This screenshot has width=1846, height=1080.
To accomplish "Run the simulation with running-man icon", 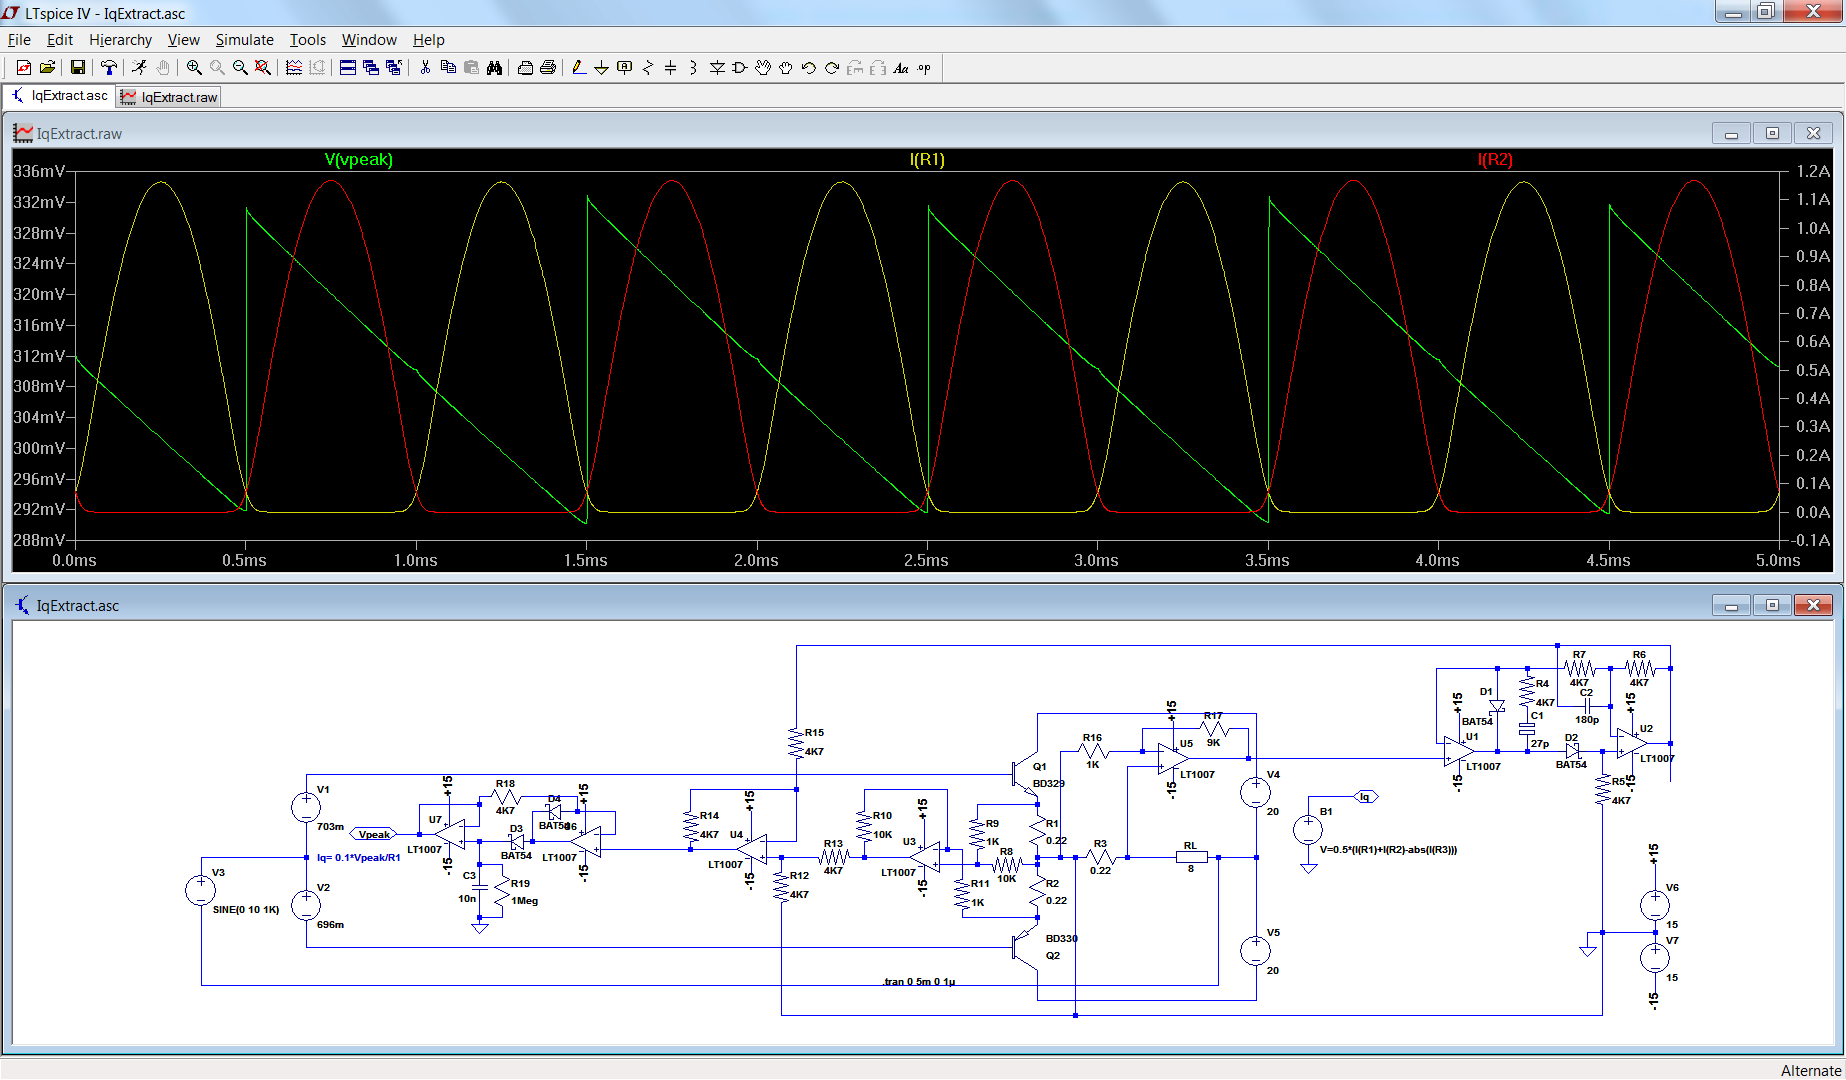I will 139,67.
